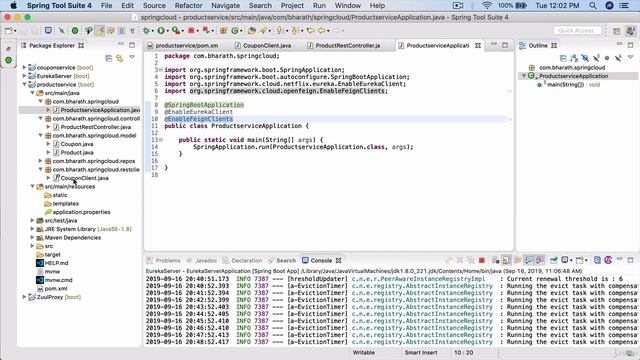Viewport: 640px width, 360px height.
Task: Click the Spotlight search icon in menu bar
Action: 593,6
